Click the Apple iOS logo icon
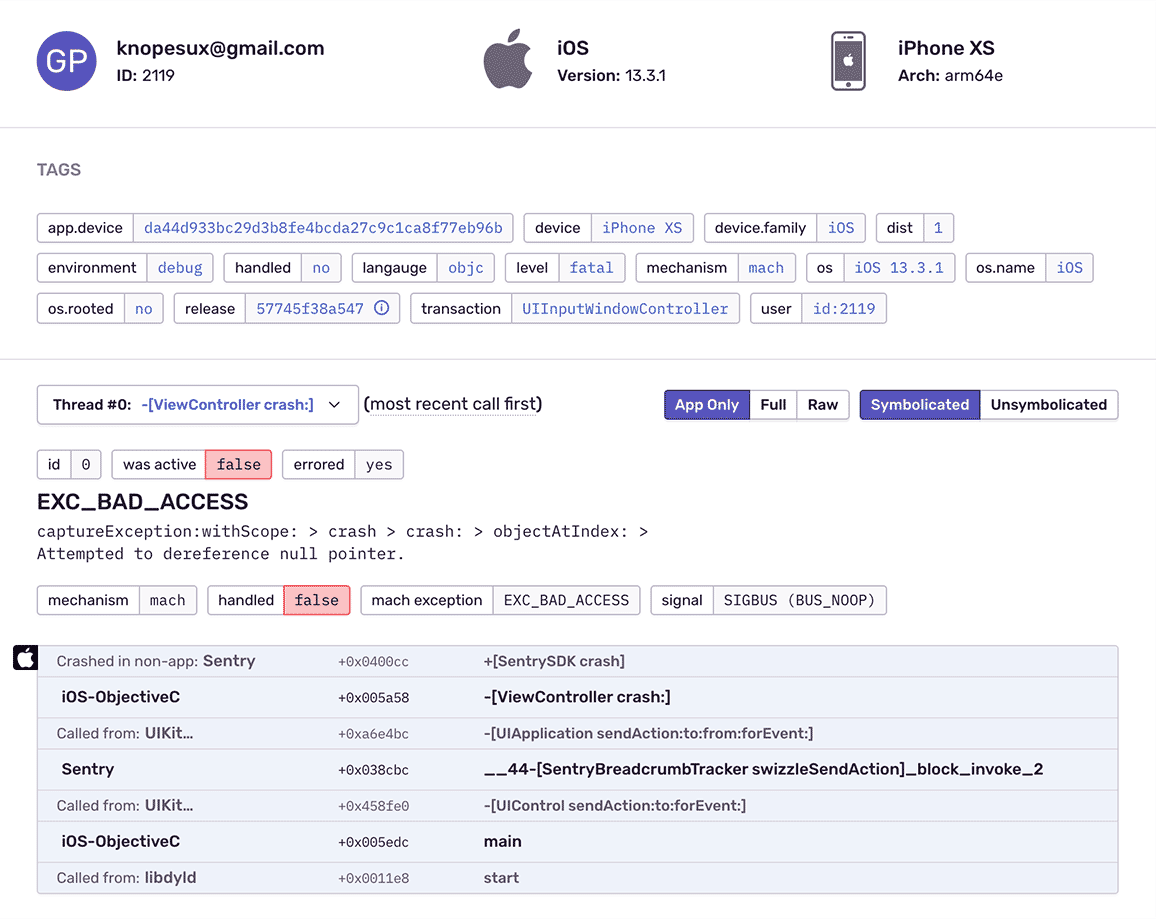Viewport: 1156px width, 919px height. [508, 60]
